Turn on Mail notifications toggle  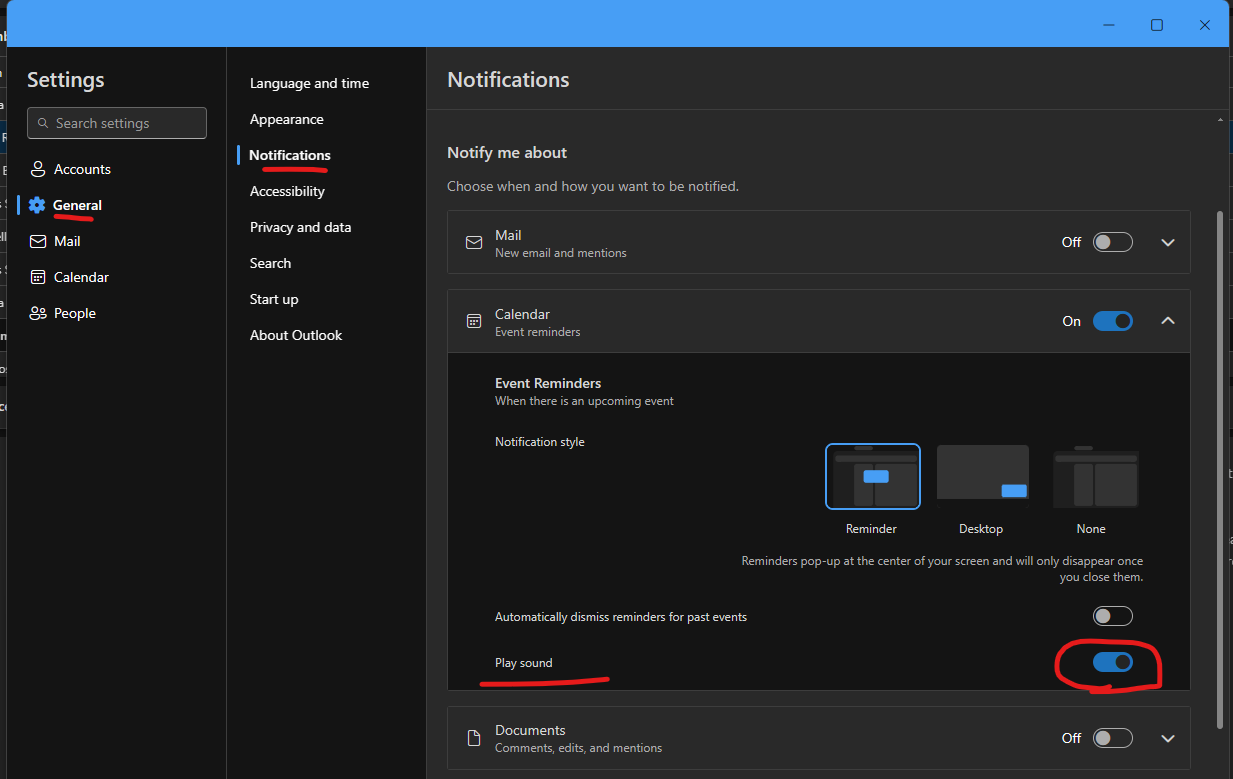click(1112, 242)
